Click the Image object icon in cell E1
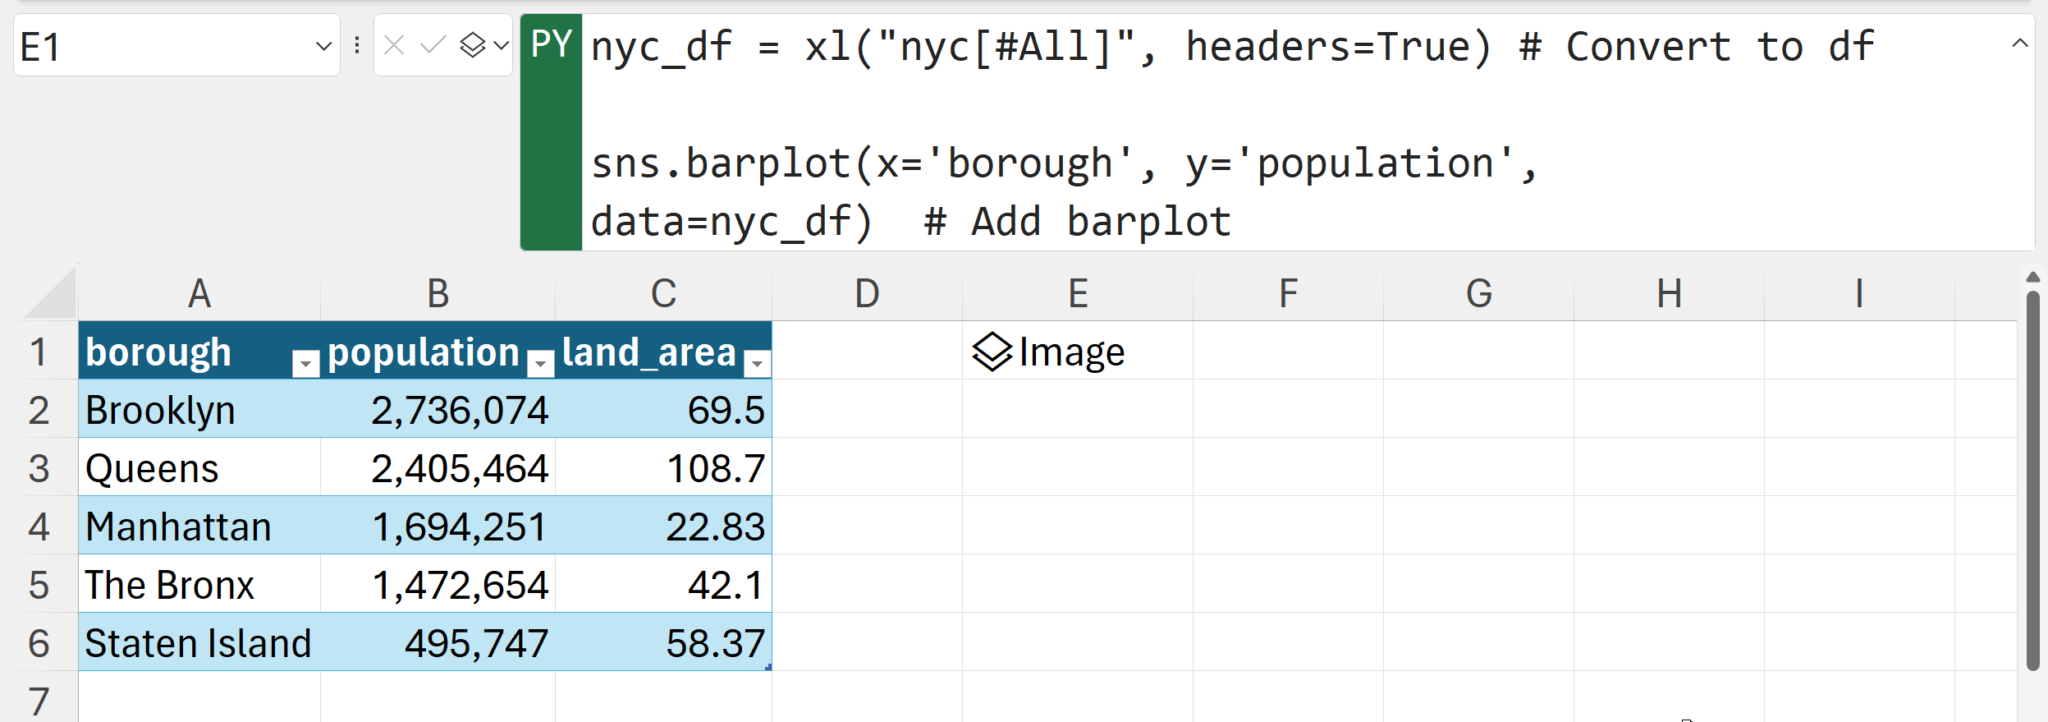The height and width of the screenshot is (722, 2048). click(x=992, y=352)
